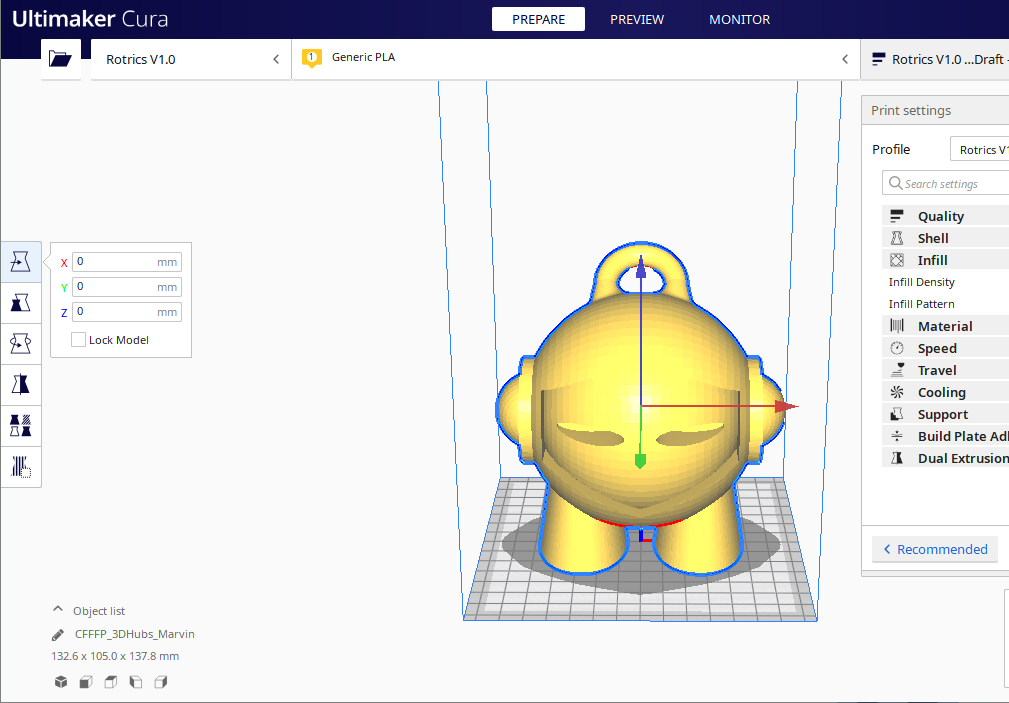This screenshot has width=1009, height=703.
Task: Switch to the MONITOR stage
Action: tap(739, 19)
